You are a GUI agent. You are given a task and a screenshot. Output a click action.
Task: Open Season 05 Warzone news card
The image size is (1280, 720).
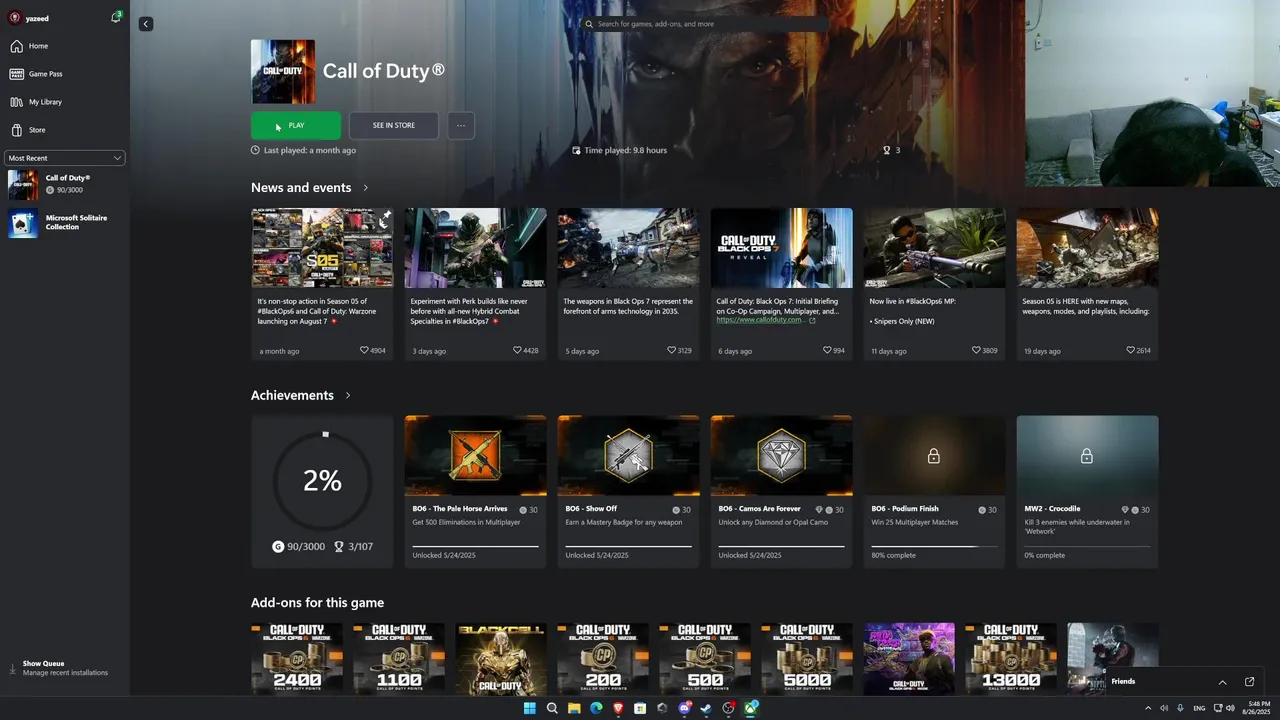pyautogui.click(x=322, y=284)
